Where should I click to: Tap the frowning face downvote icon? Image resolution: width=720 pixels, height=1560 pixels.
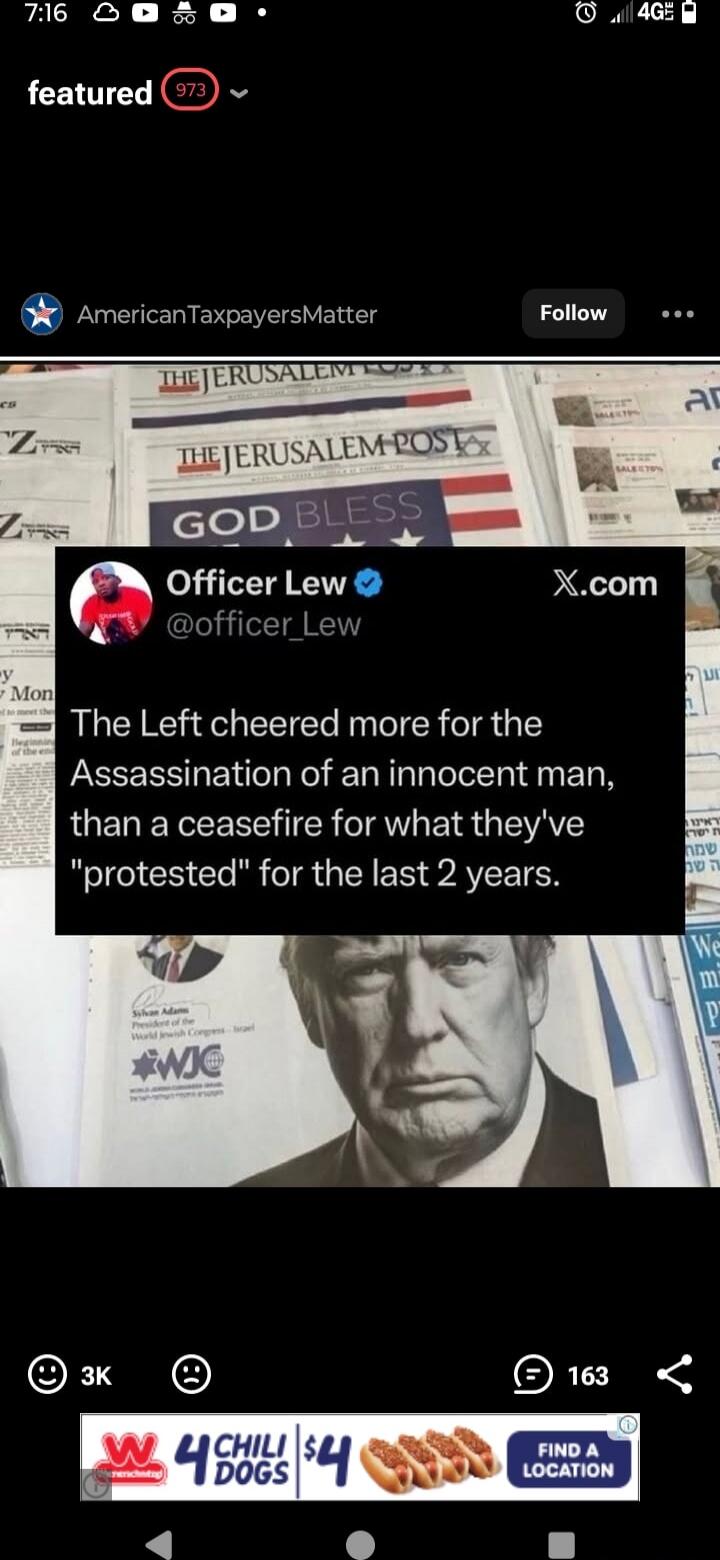tap(191, 1374)
